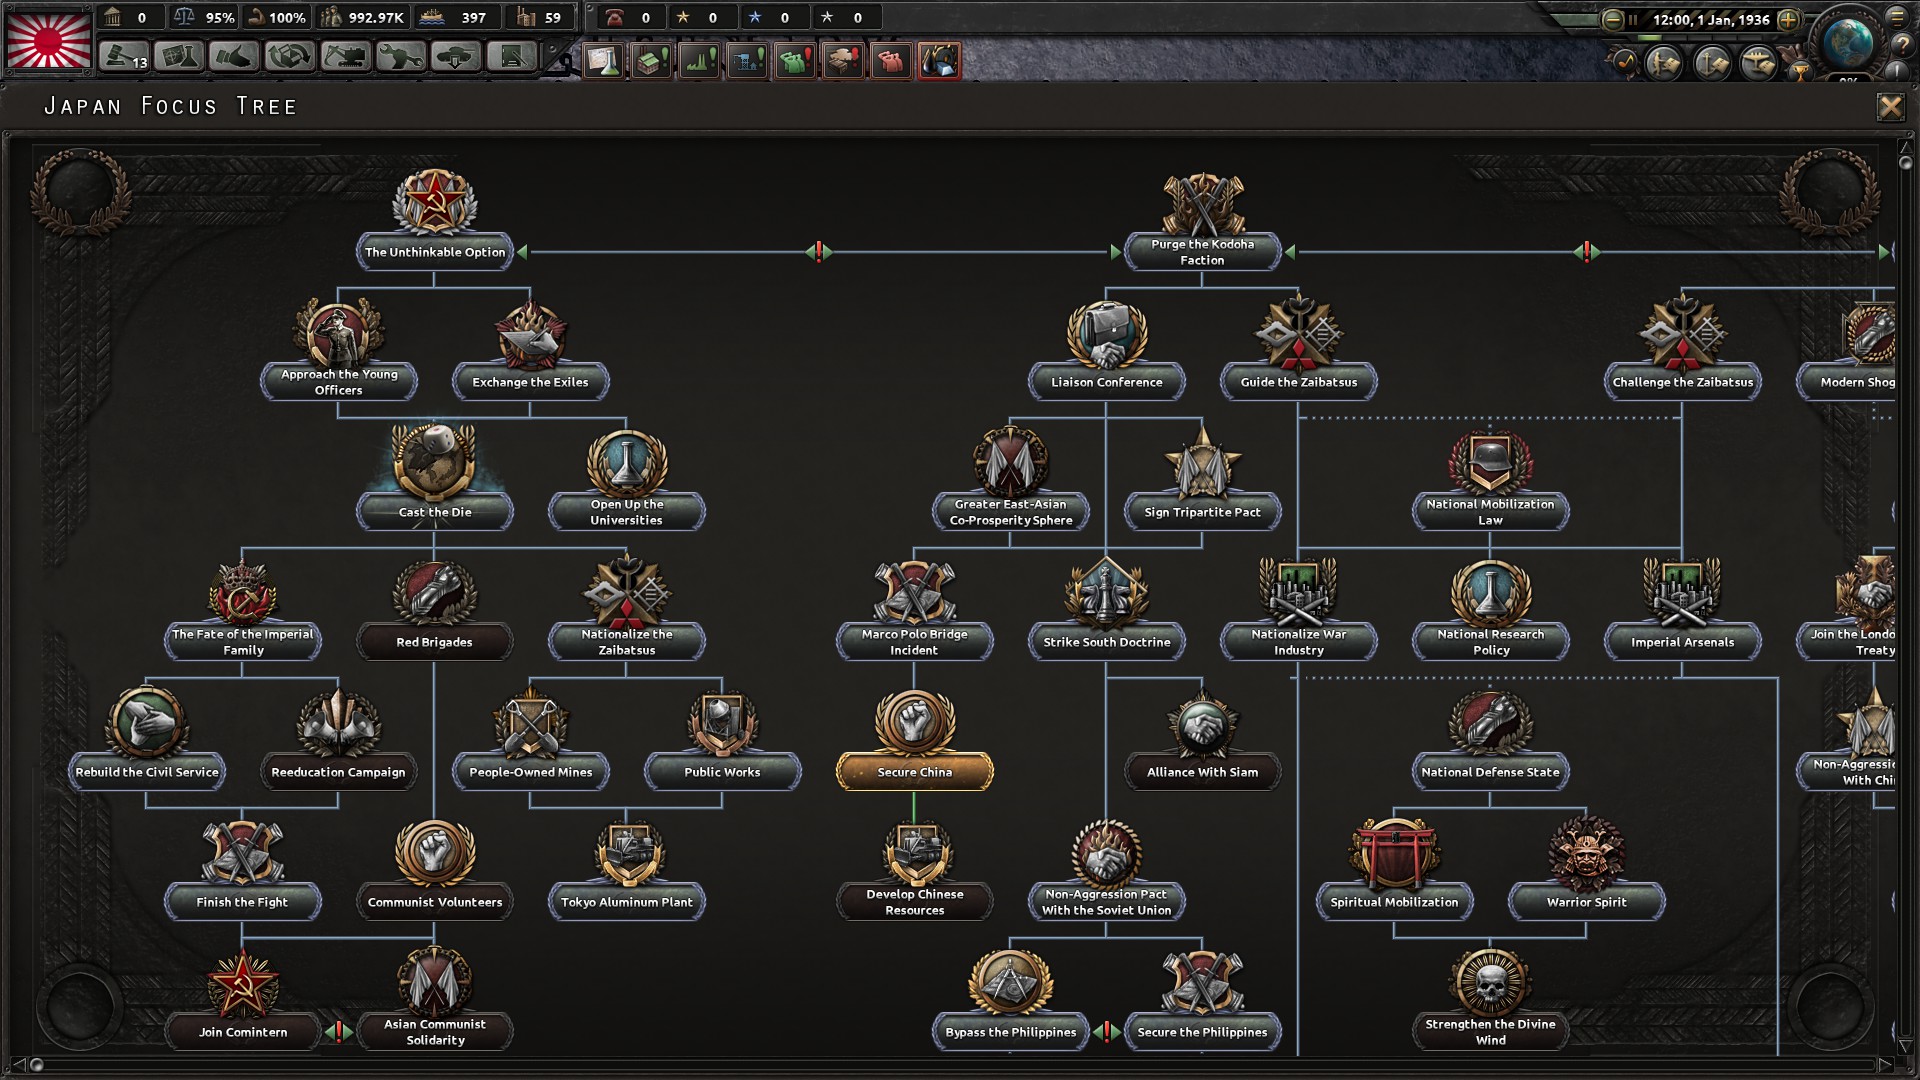Expand the focus tree scrollbar to the right
Image resolution: width=1920 pixels, height=1080 pixels.
click(1888, 1063)
